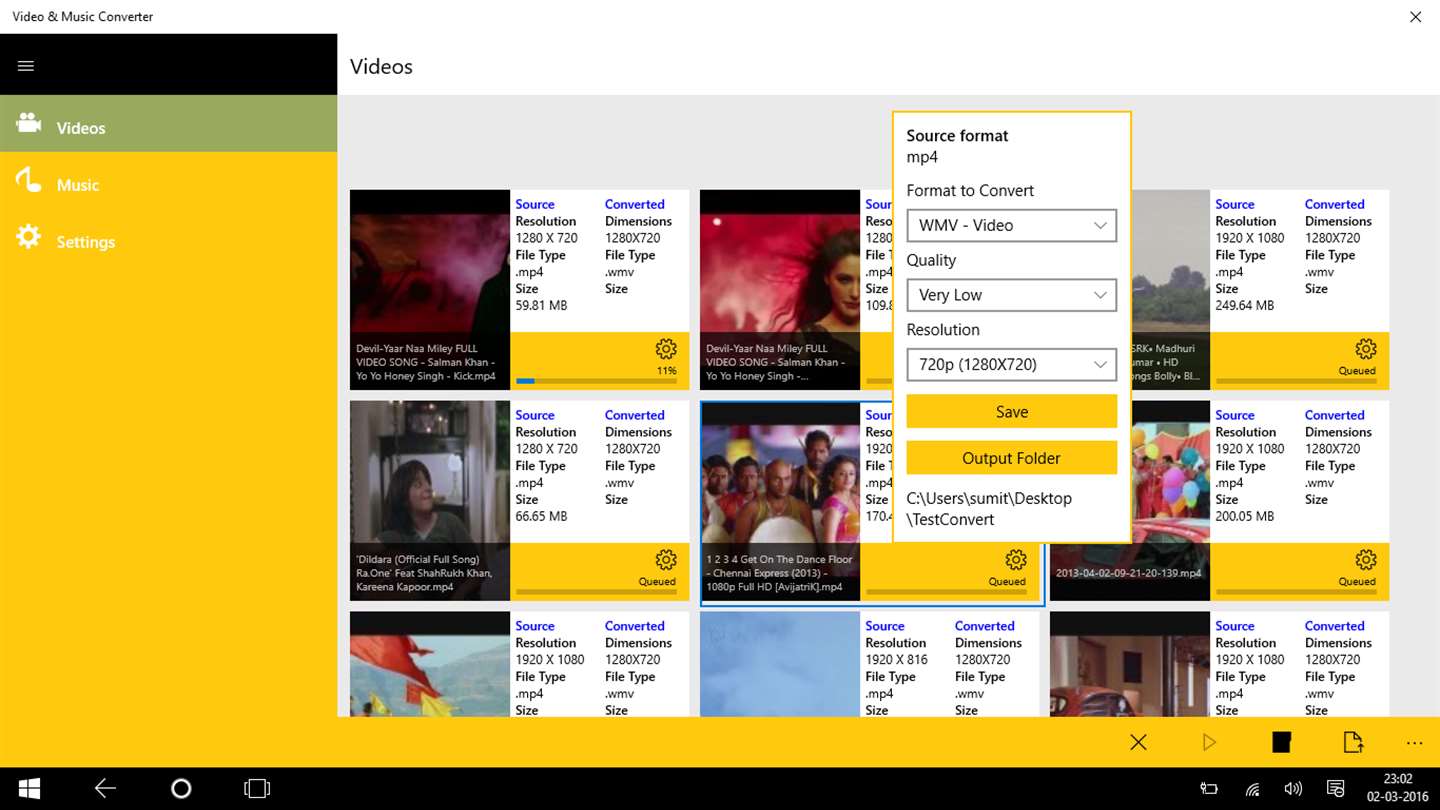Click the 66.65 MB size value
Image resolution: width=1440 pixels, height=810 pixels.
541,516
